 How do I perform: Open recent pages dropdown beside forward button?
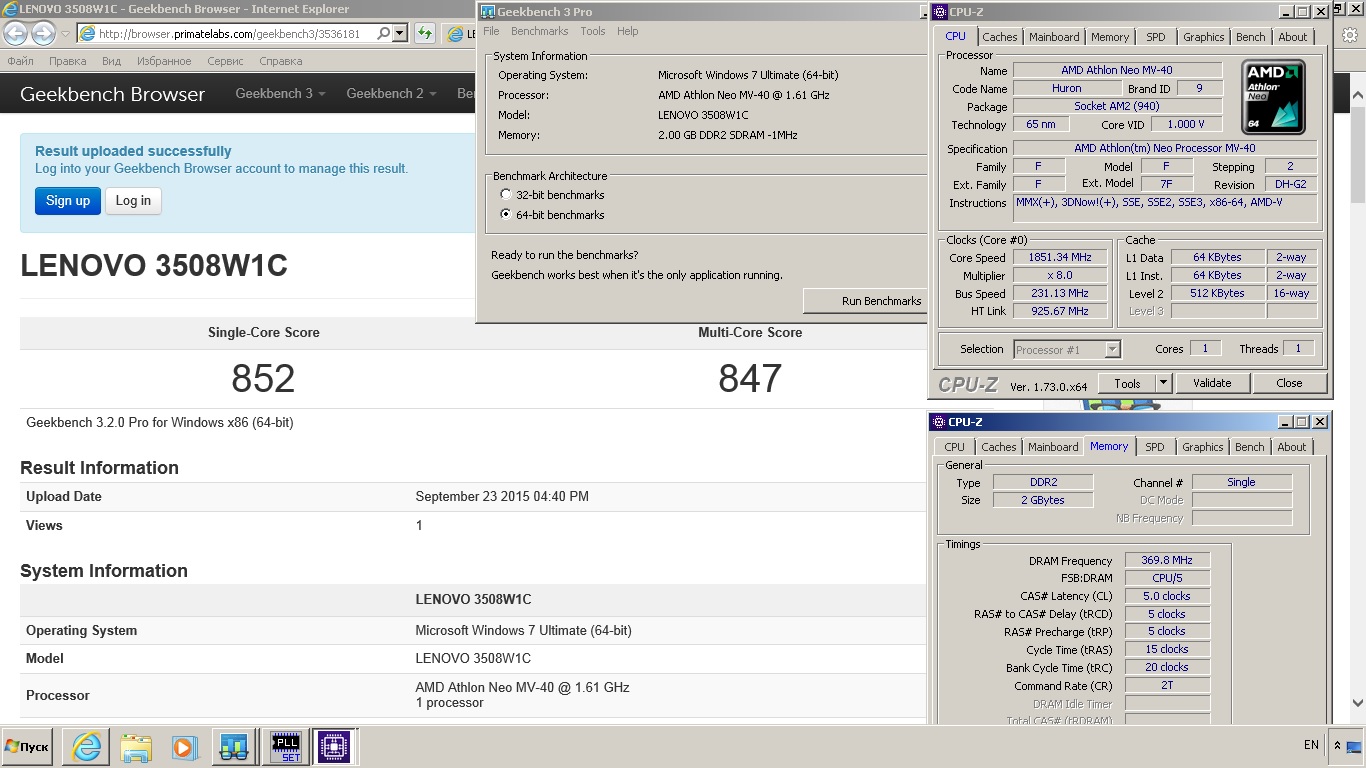click(x=66, y=33)
